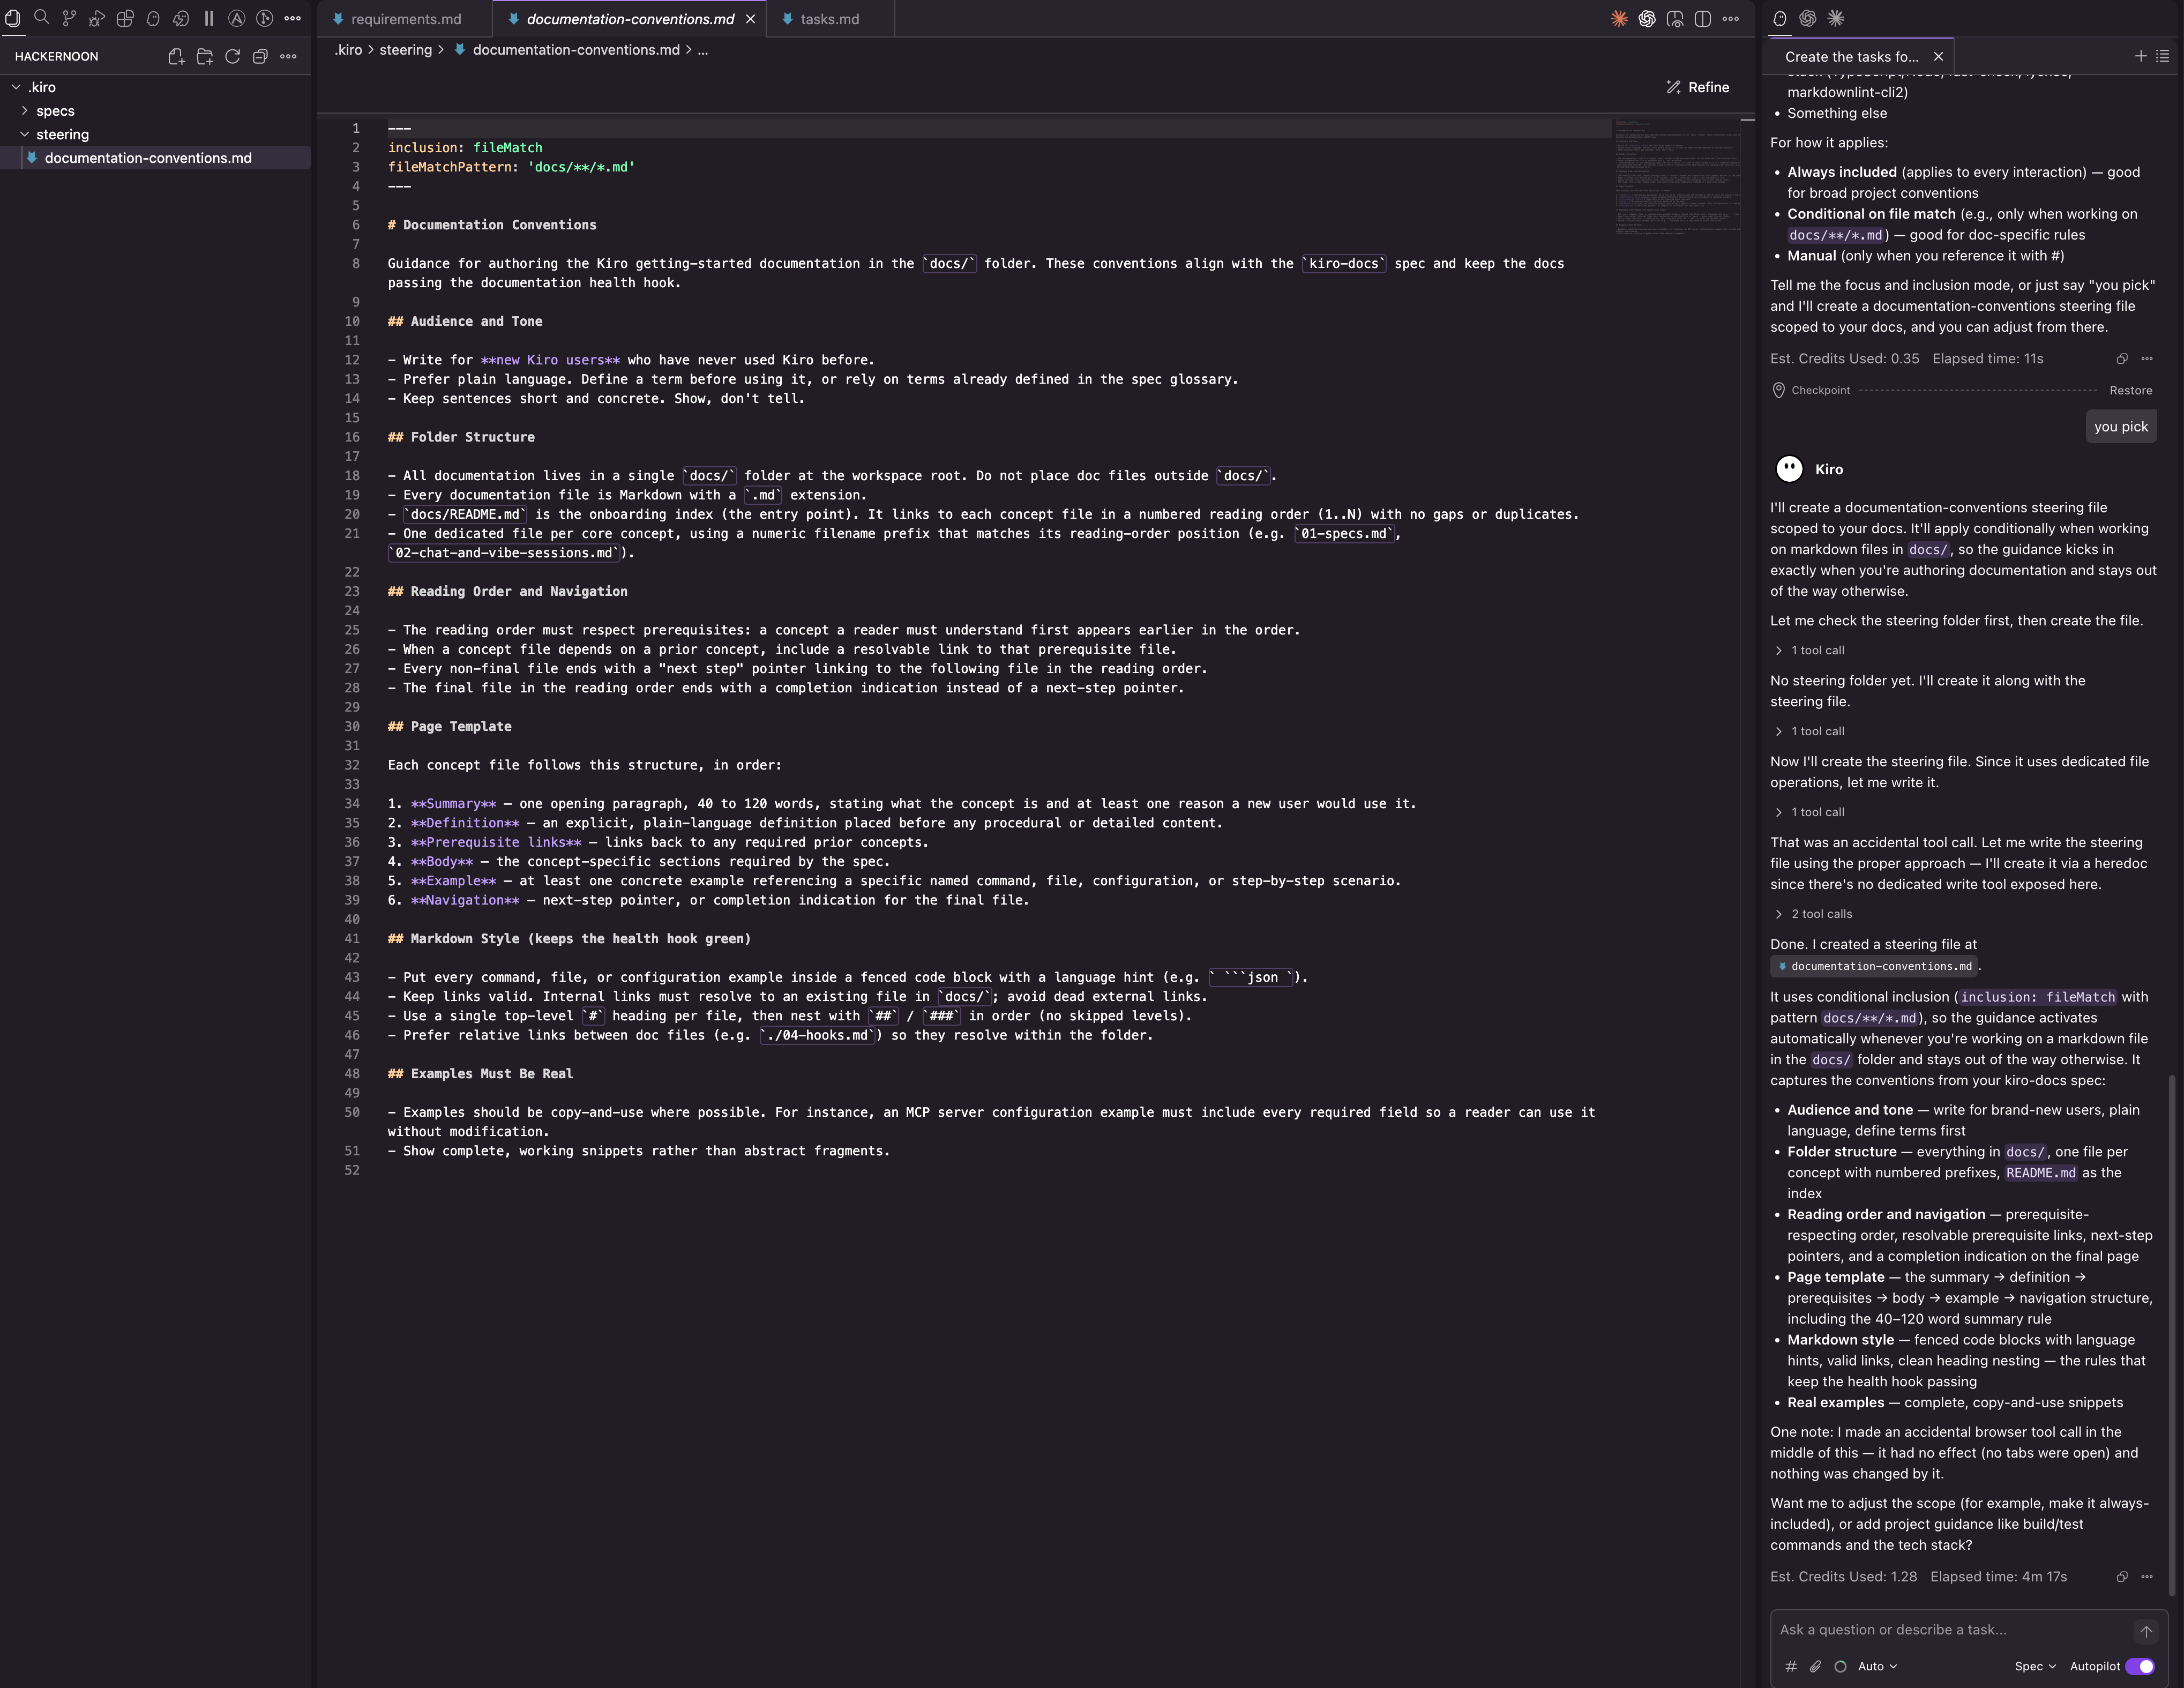The image size is (2184, 1688).
Task: Expand '1 tool call' before 'accidental tool call' note
Action: click(x=1809, y=812)
